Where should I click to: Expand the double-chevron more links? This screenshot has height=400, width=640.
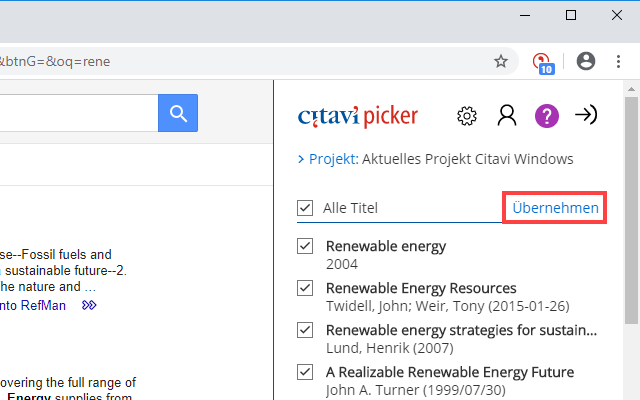[89, 305]
